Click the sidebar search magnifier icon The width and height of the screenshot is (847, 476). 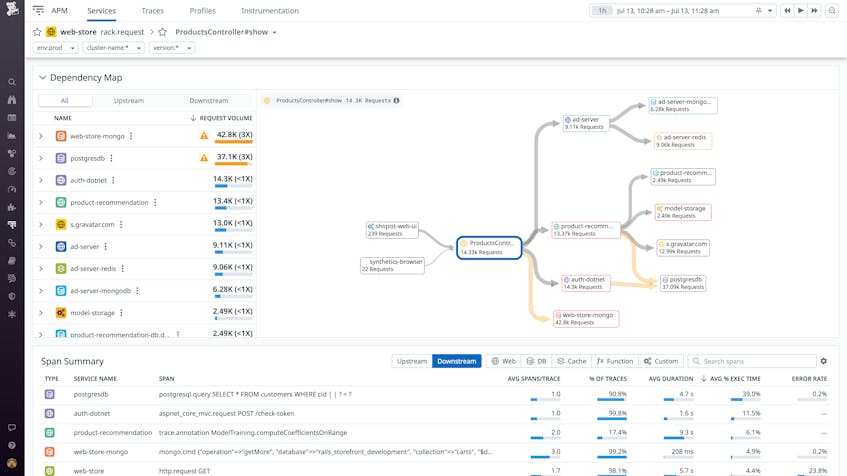point(12,82)
